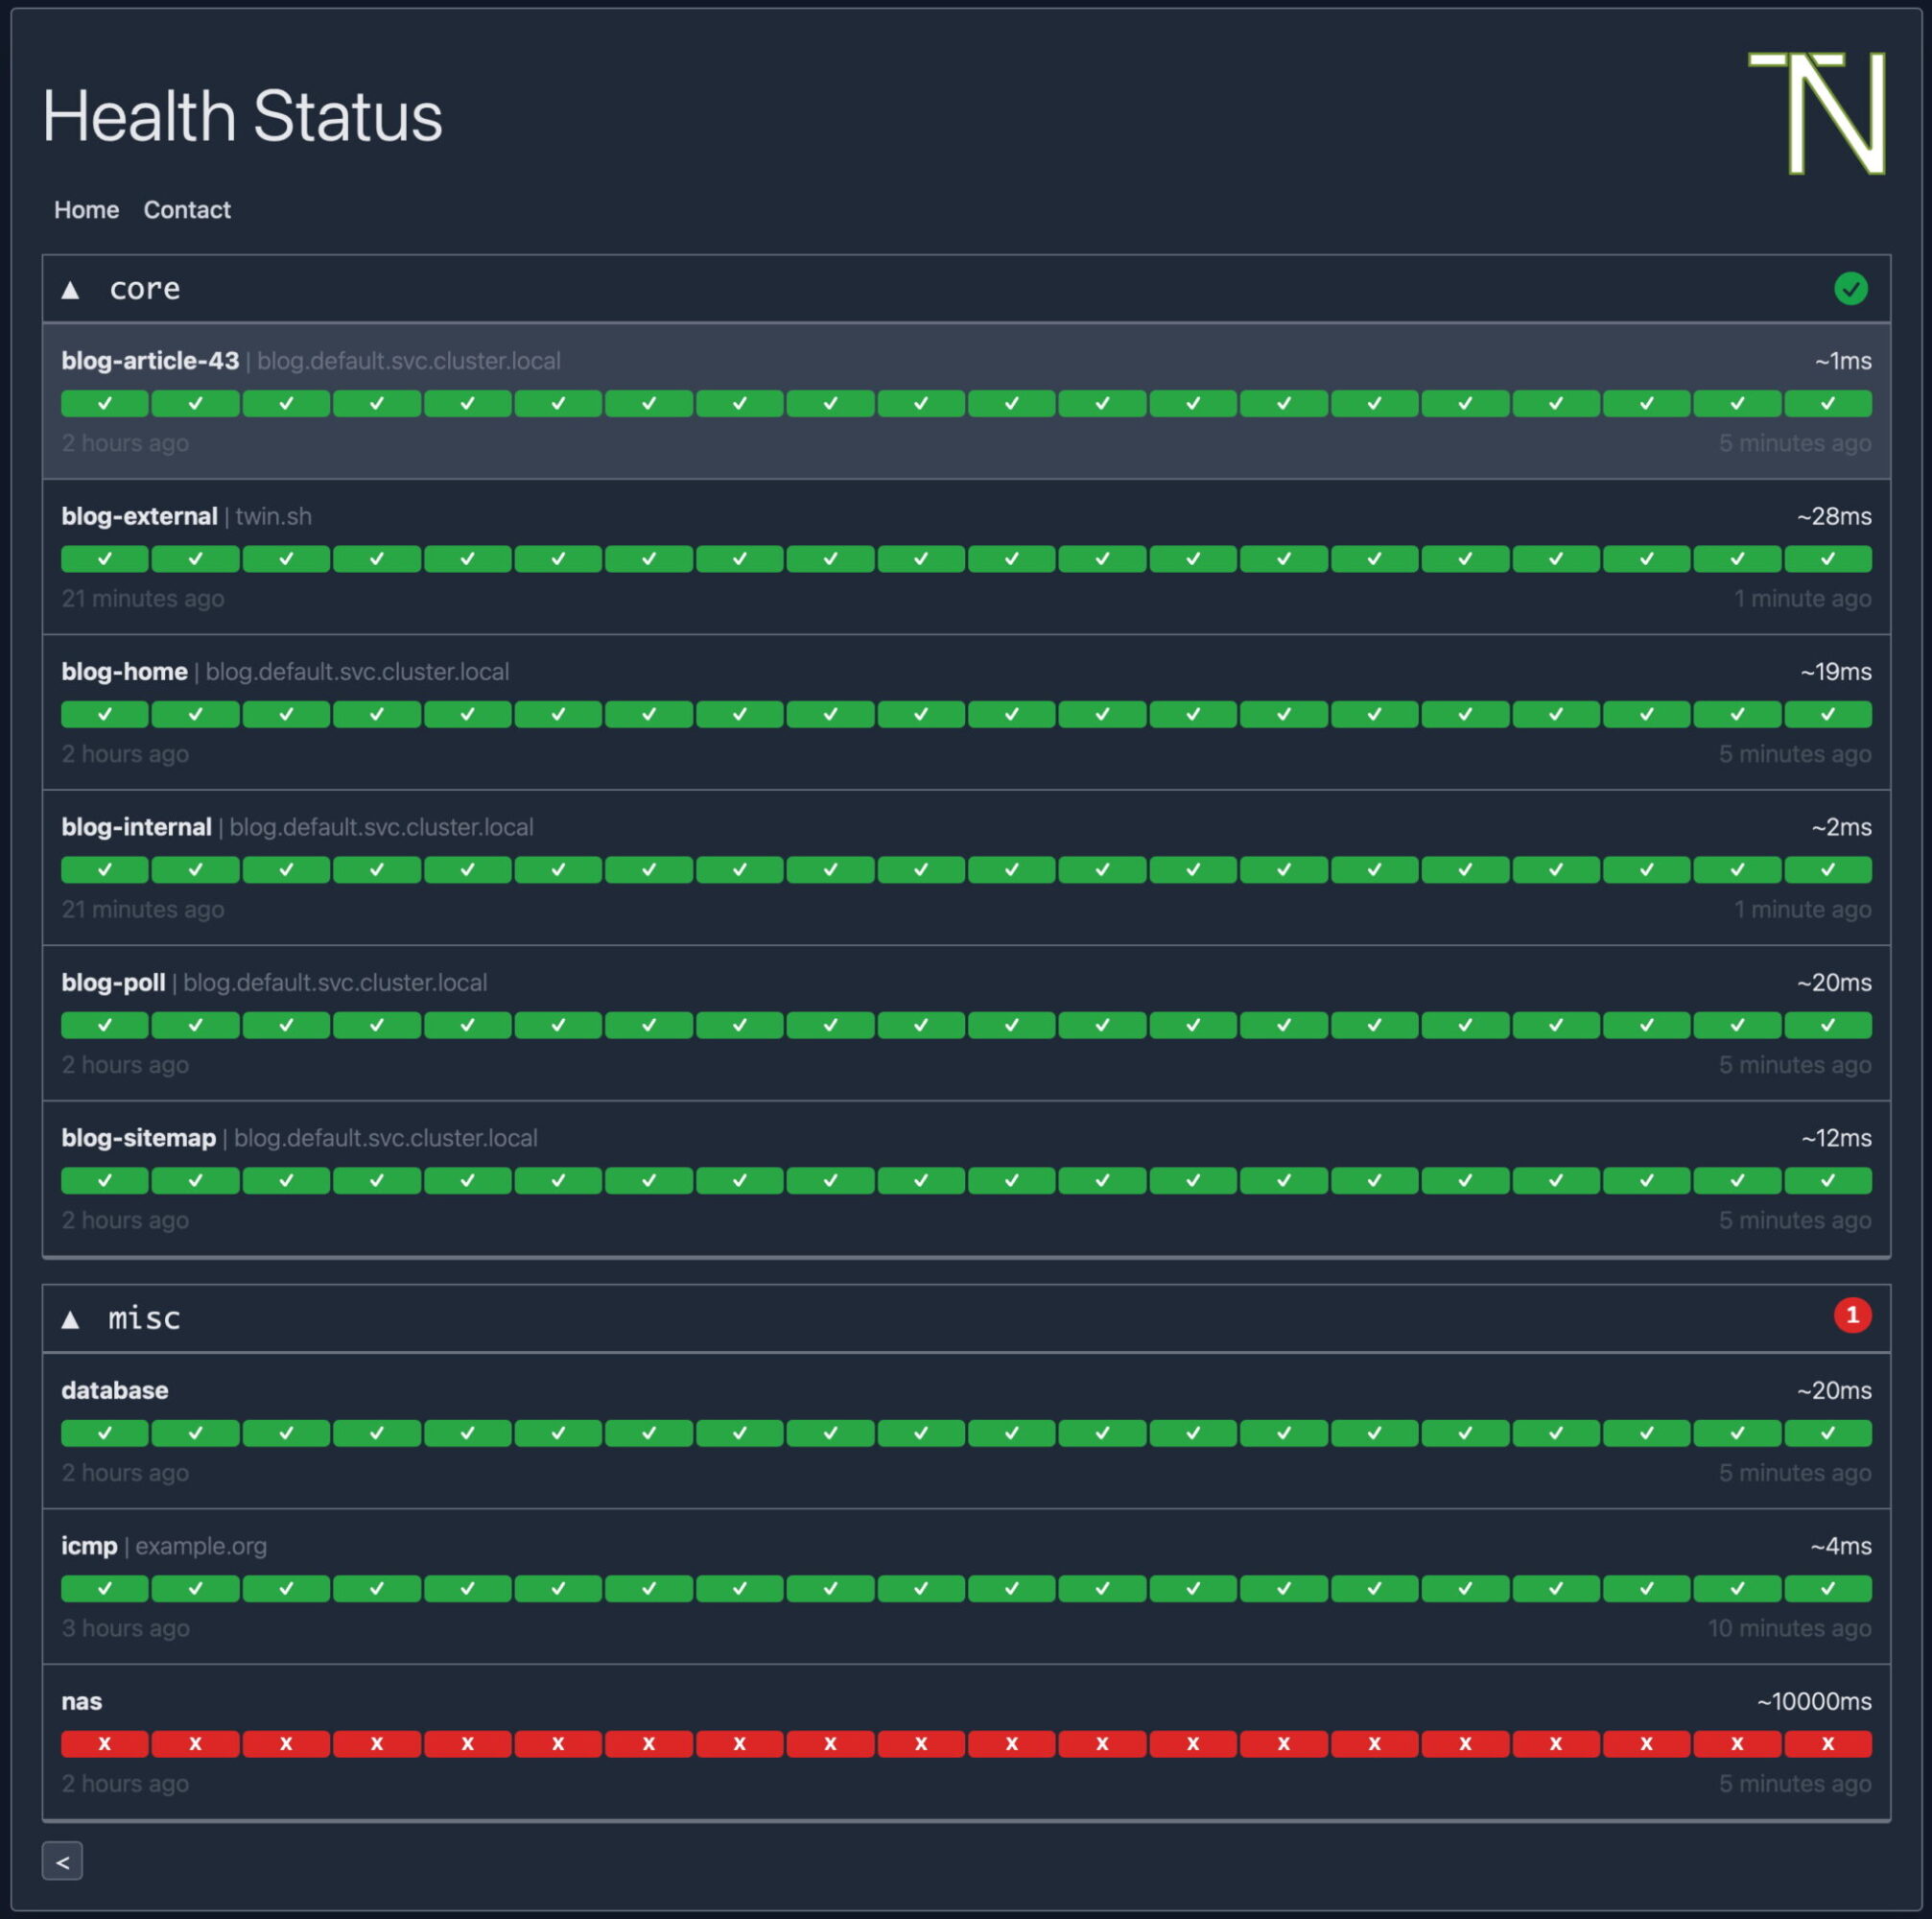Click last green check of blog-internal
Screen dimensions: 1932x1919
(1828, 870)
